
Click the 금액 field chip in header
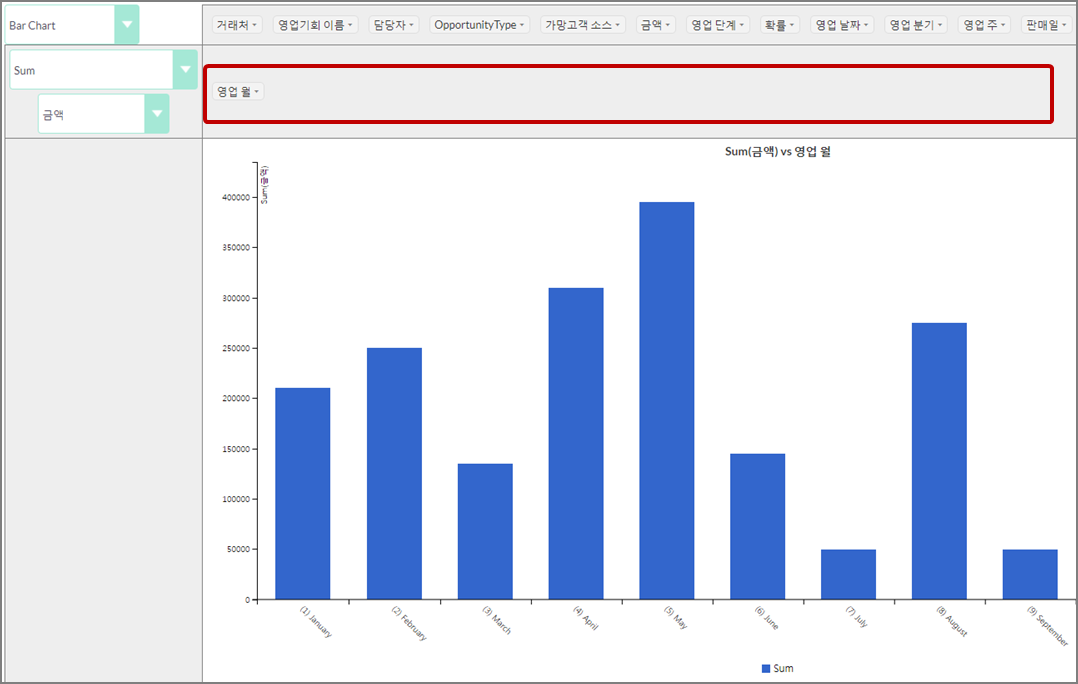click(655, 25)
